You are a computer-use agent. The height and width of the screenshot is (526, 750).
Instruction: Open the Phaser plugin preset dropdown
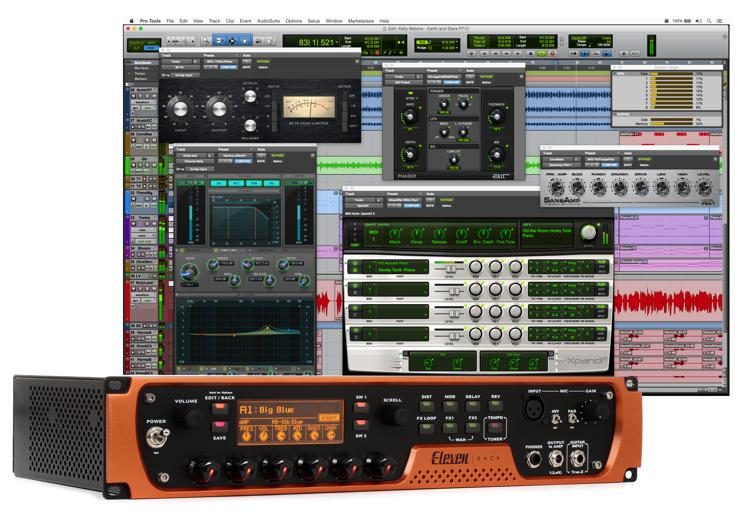443,77
